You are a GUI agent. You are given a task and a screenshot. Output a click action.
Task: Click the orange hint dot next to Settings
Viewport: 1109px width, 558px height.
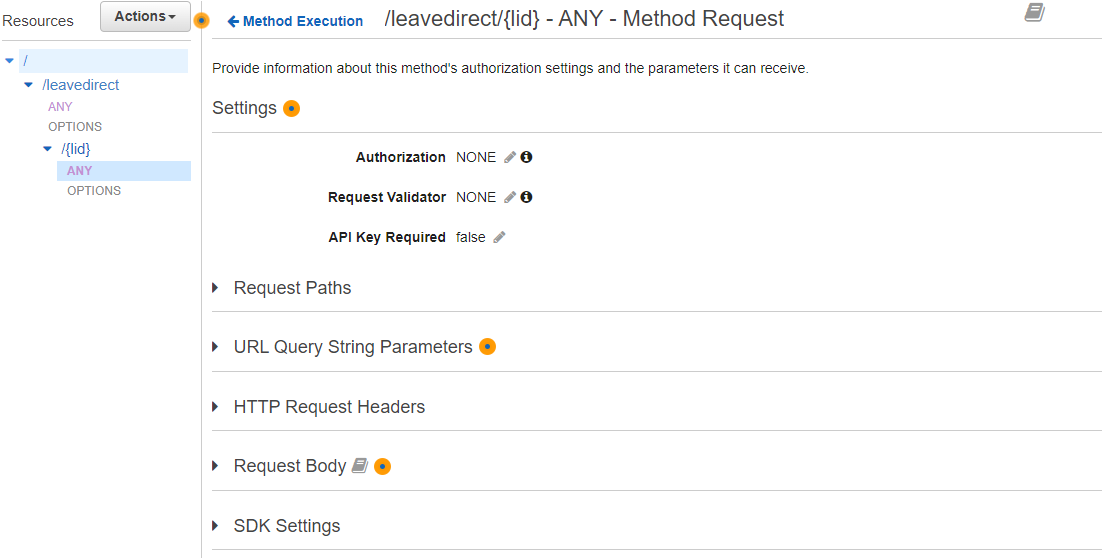(291, 109)
